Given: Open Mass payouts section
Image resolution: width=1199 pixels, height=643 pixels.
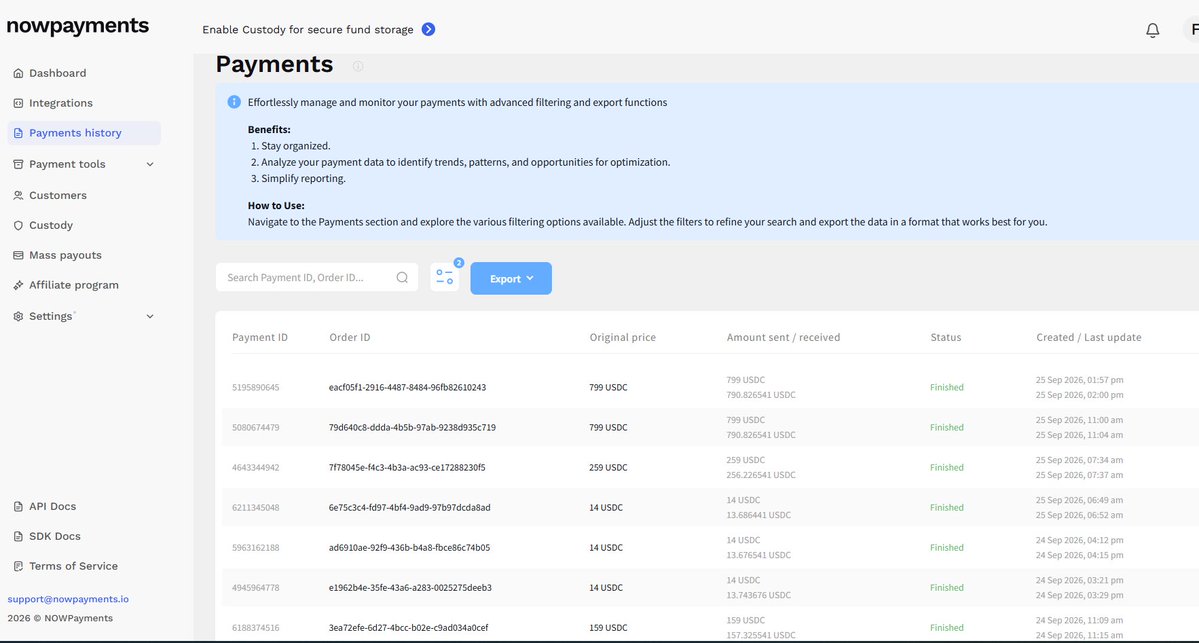Looking at the screenshot, I should coord(65,255).
